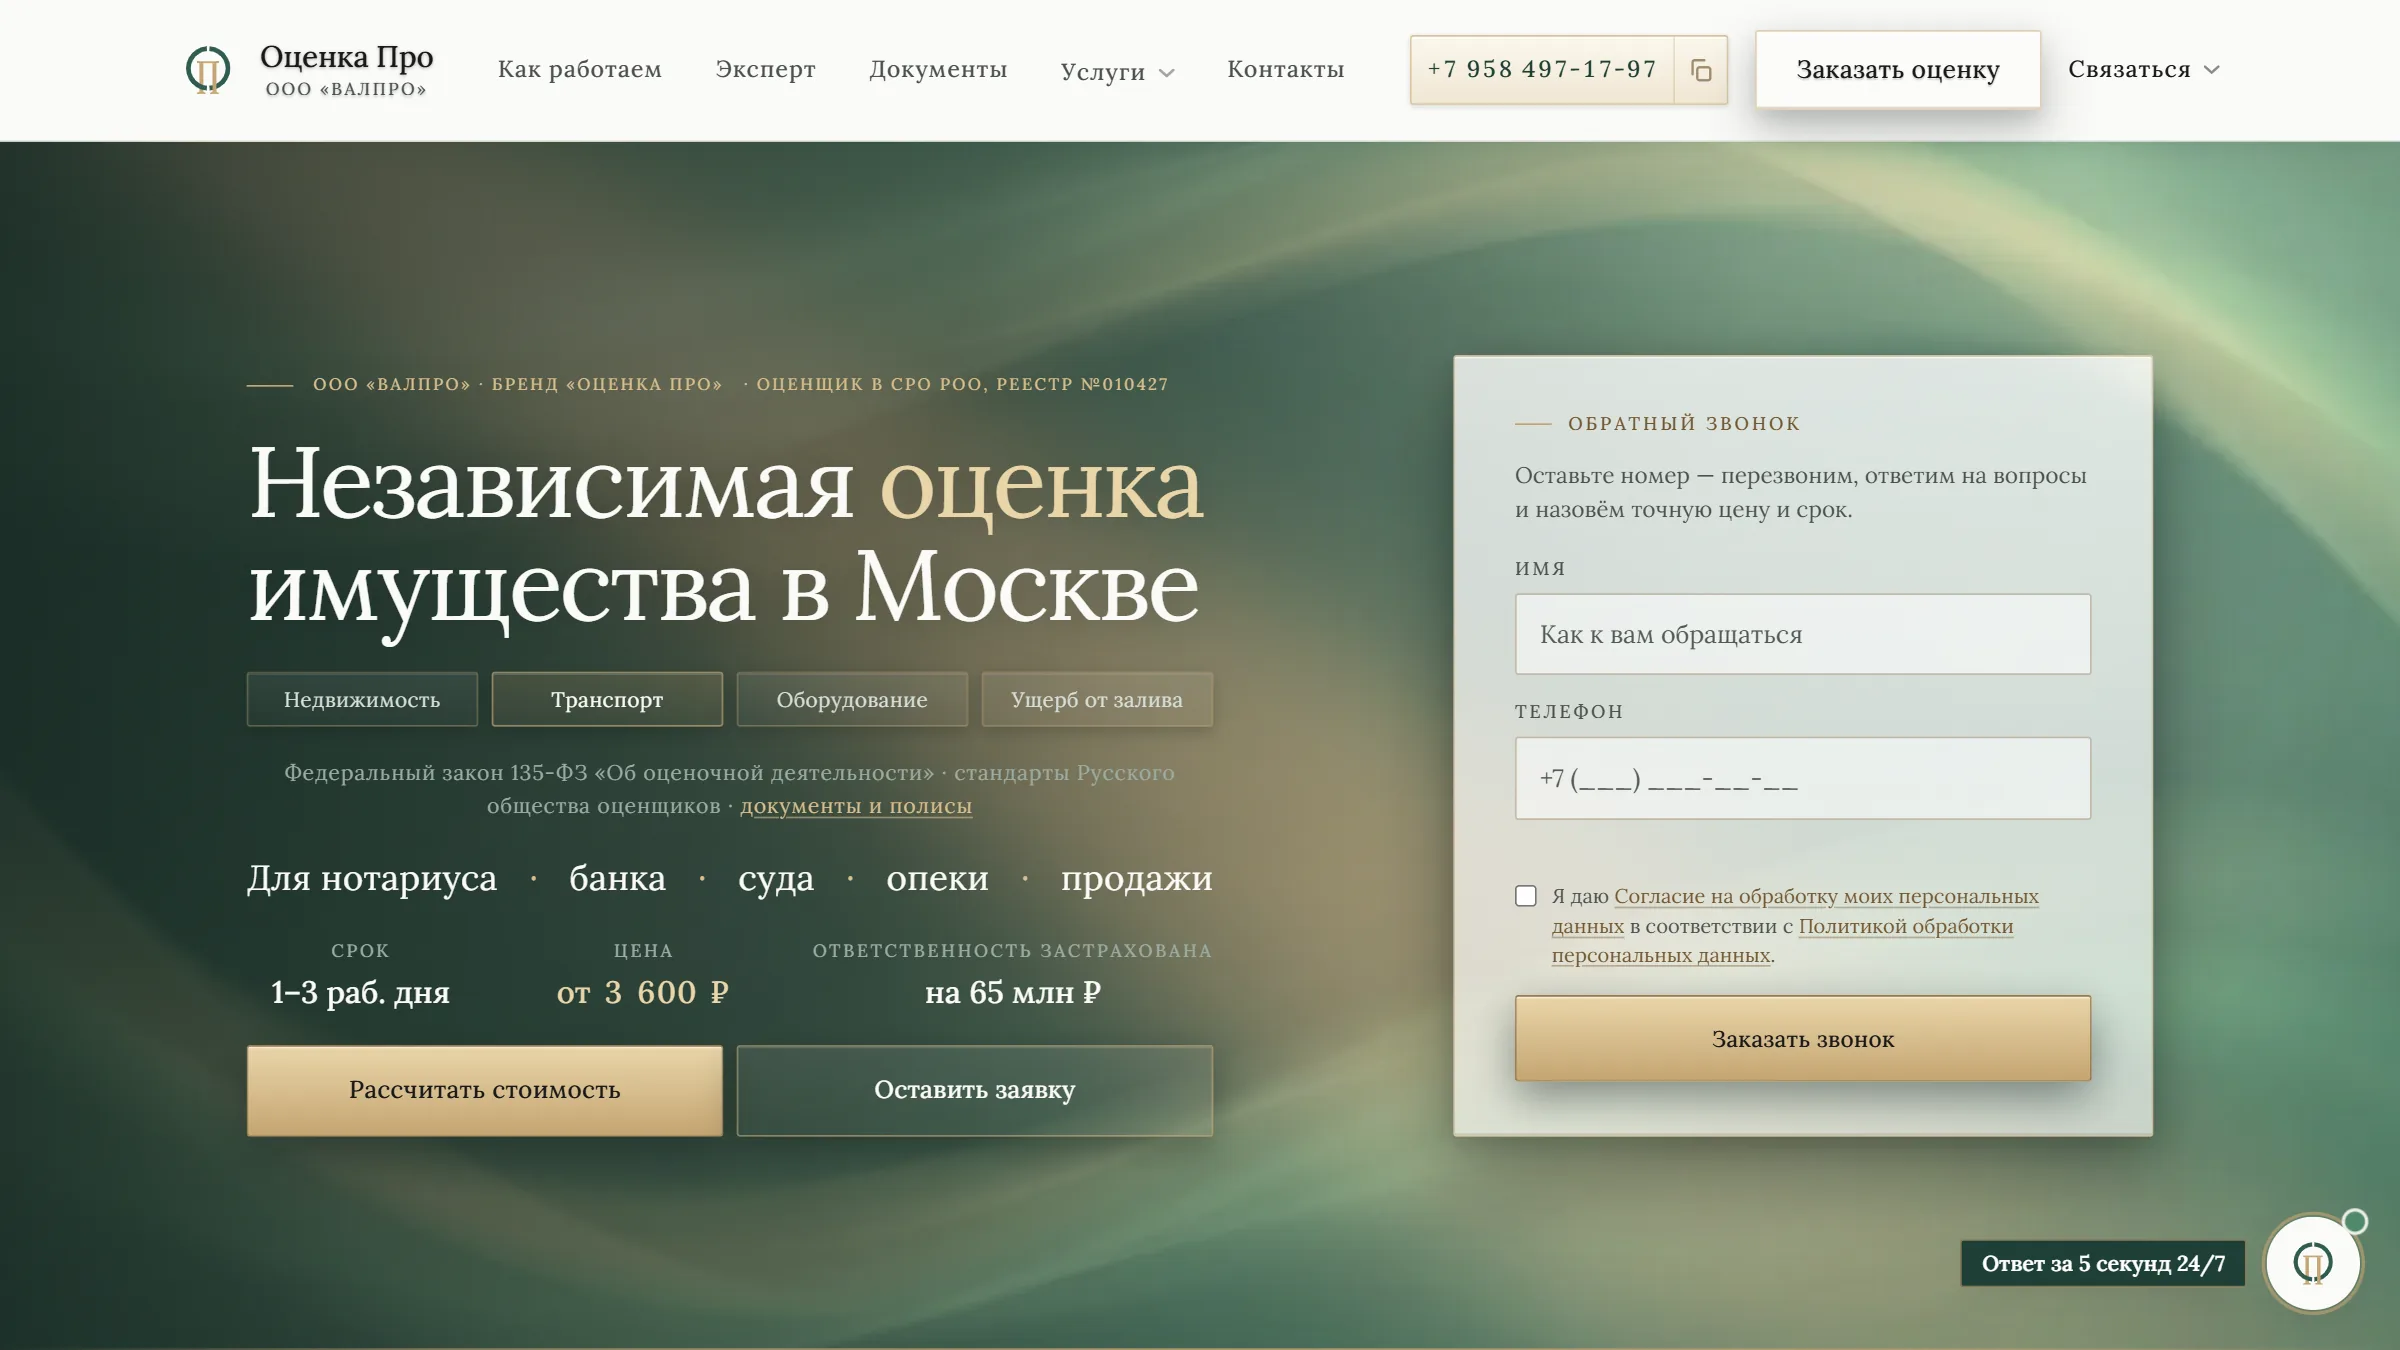Click the Ответ за 5 секунд 24/7 label
The height and width of the screenshot is (1350, 2400).
pyautogui.click(x=2103, y=1263)
